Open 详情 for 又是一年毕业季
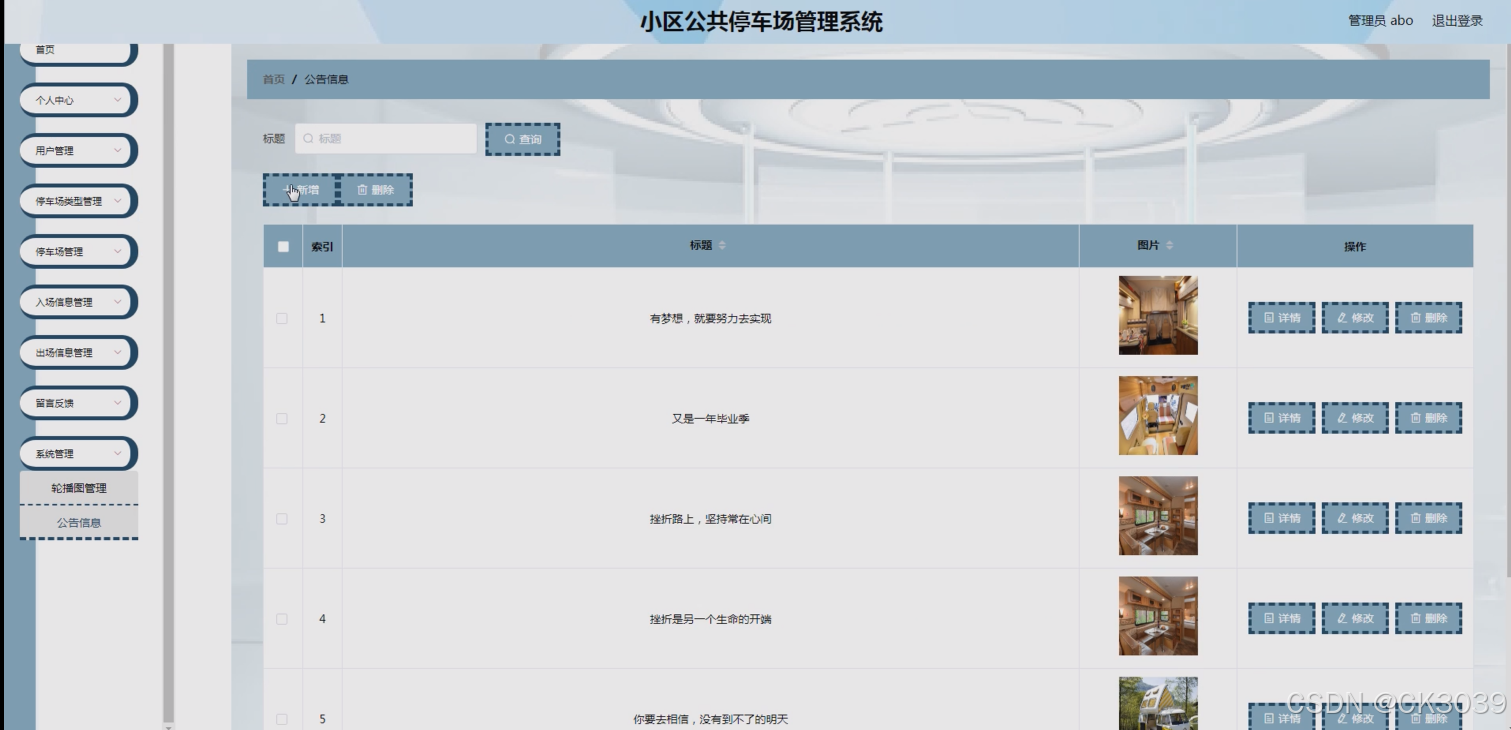 tap(1282, 418)
